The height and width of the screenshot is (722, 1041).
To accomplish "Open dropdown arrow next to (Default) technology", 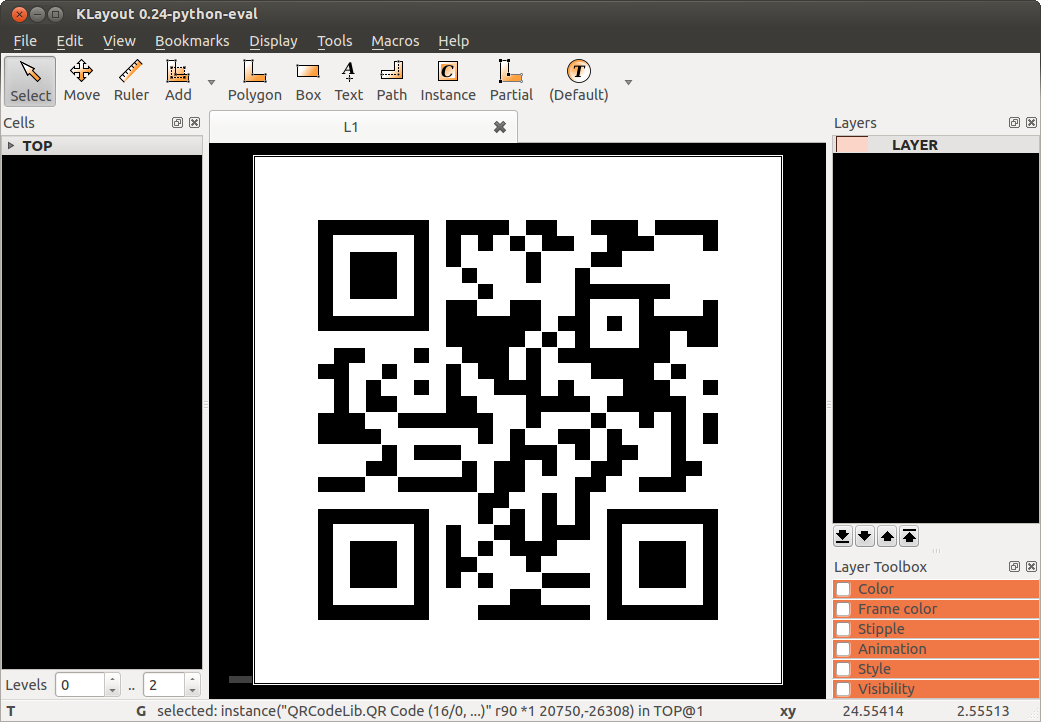I will point(628,82).
